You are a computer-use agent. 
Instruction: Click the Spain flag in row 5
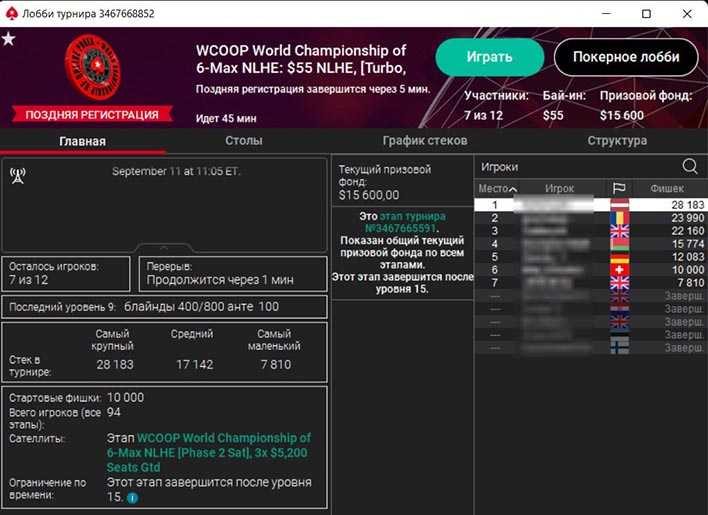pyautogui.click(x=620, y=257)
